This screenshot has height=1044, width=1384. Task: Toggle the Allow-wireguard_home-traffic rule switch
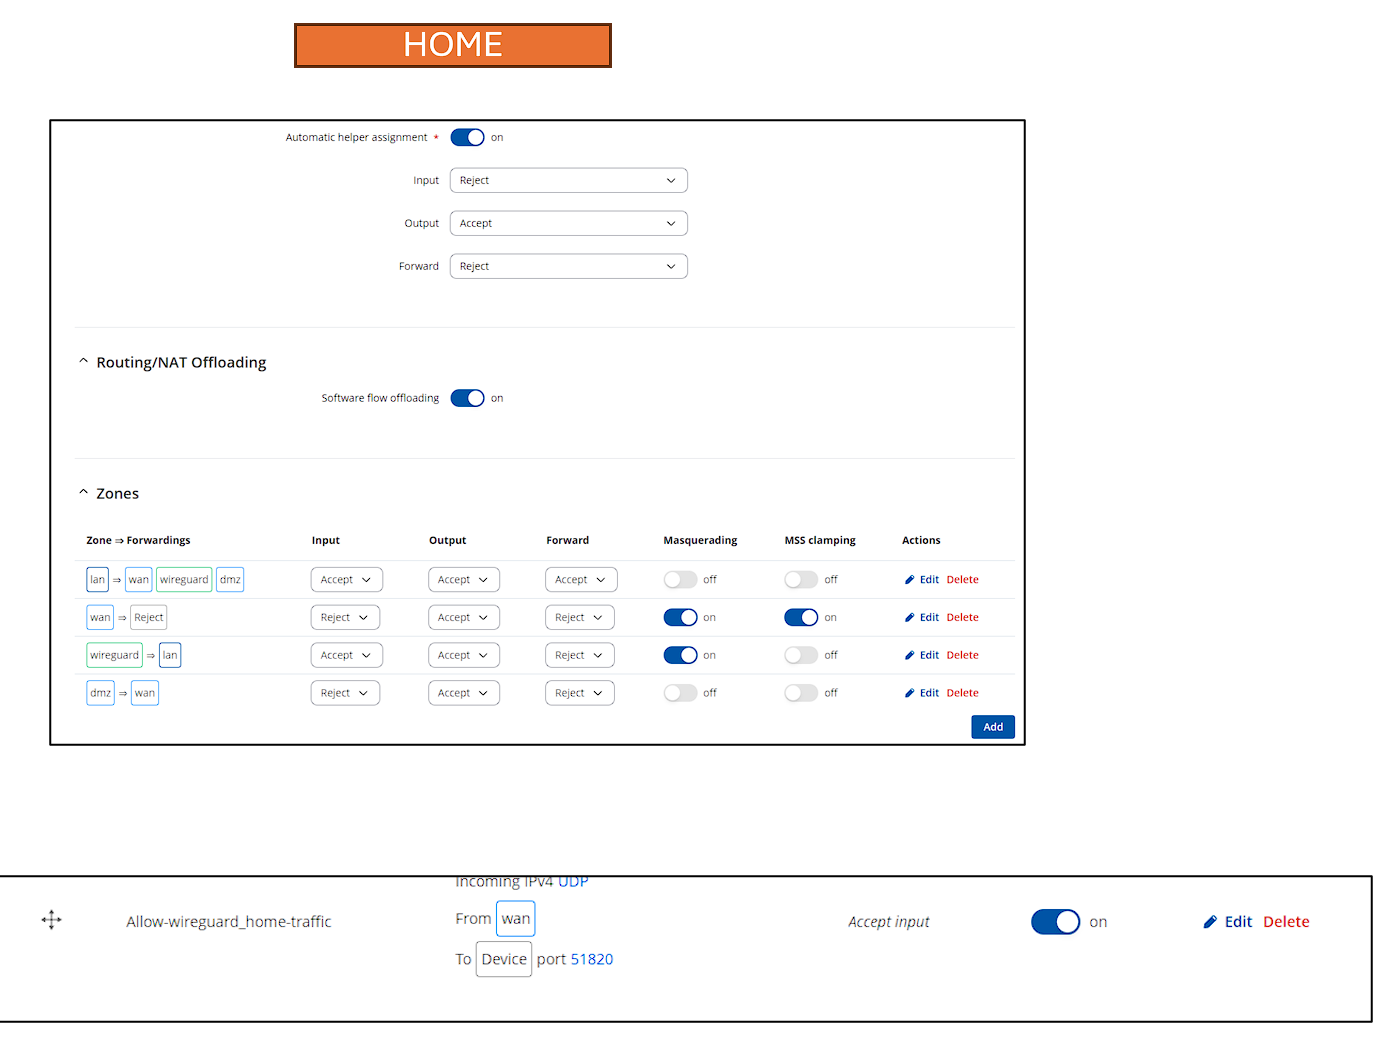click(1056, 922)
